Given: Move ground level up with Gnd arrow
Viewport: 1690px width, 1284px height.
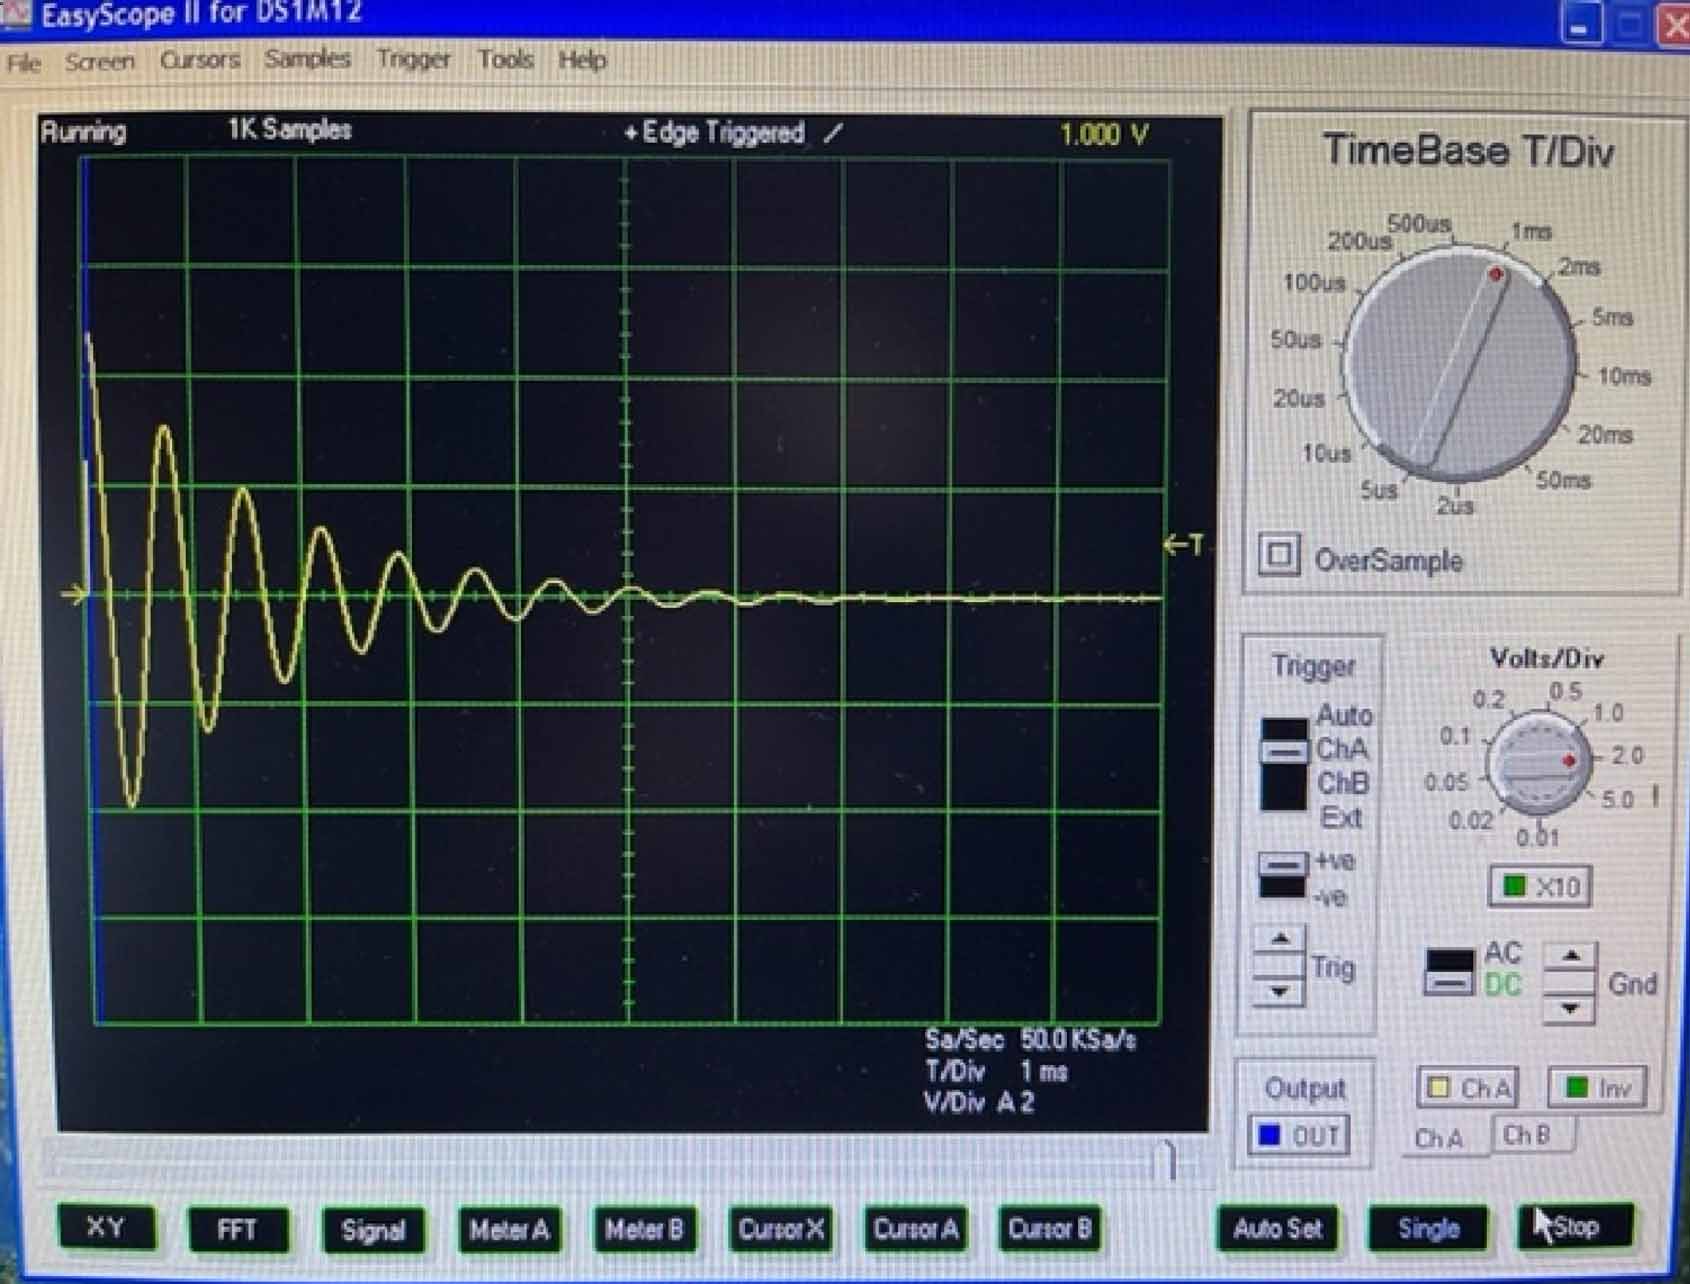Looking at the screenshot, I should point(1570,956).
